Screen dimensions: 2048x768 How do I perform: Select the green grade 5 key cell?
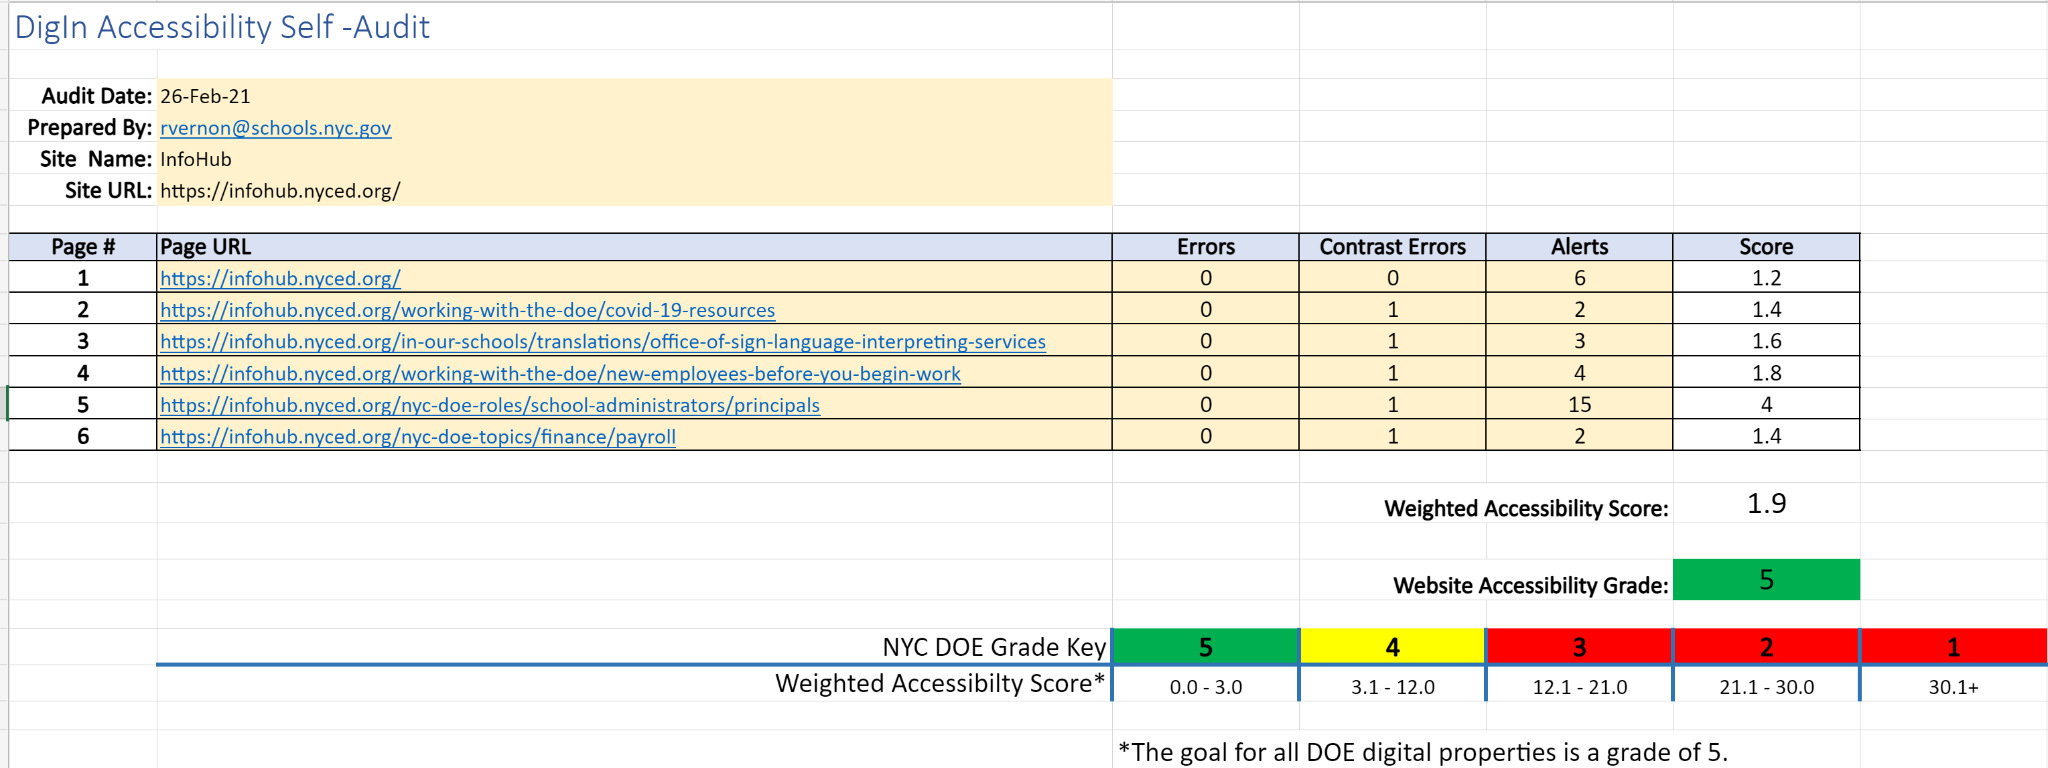click(x=1205, y=647)
